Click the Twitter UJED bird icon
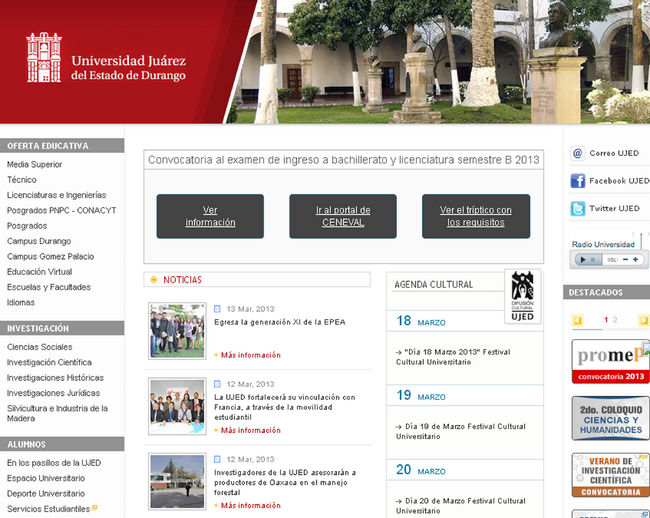The image size is (650, 518). (x=577, y=209)
